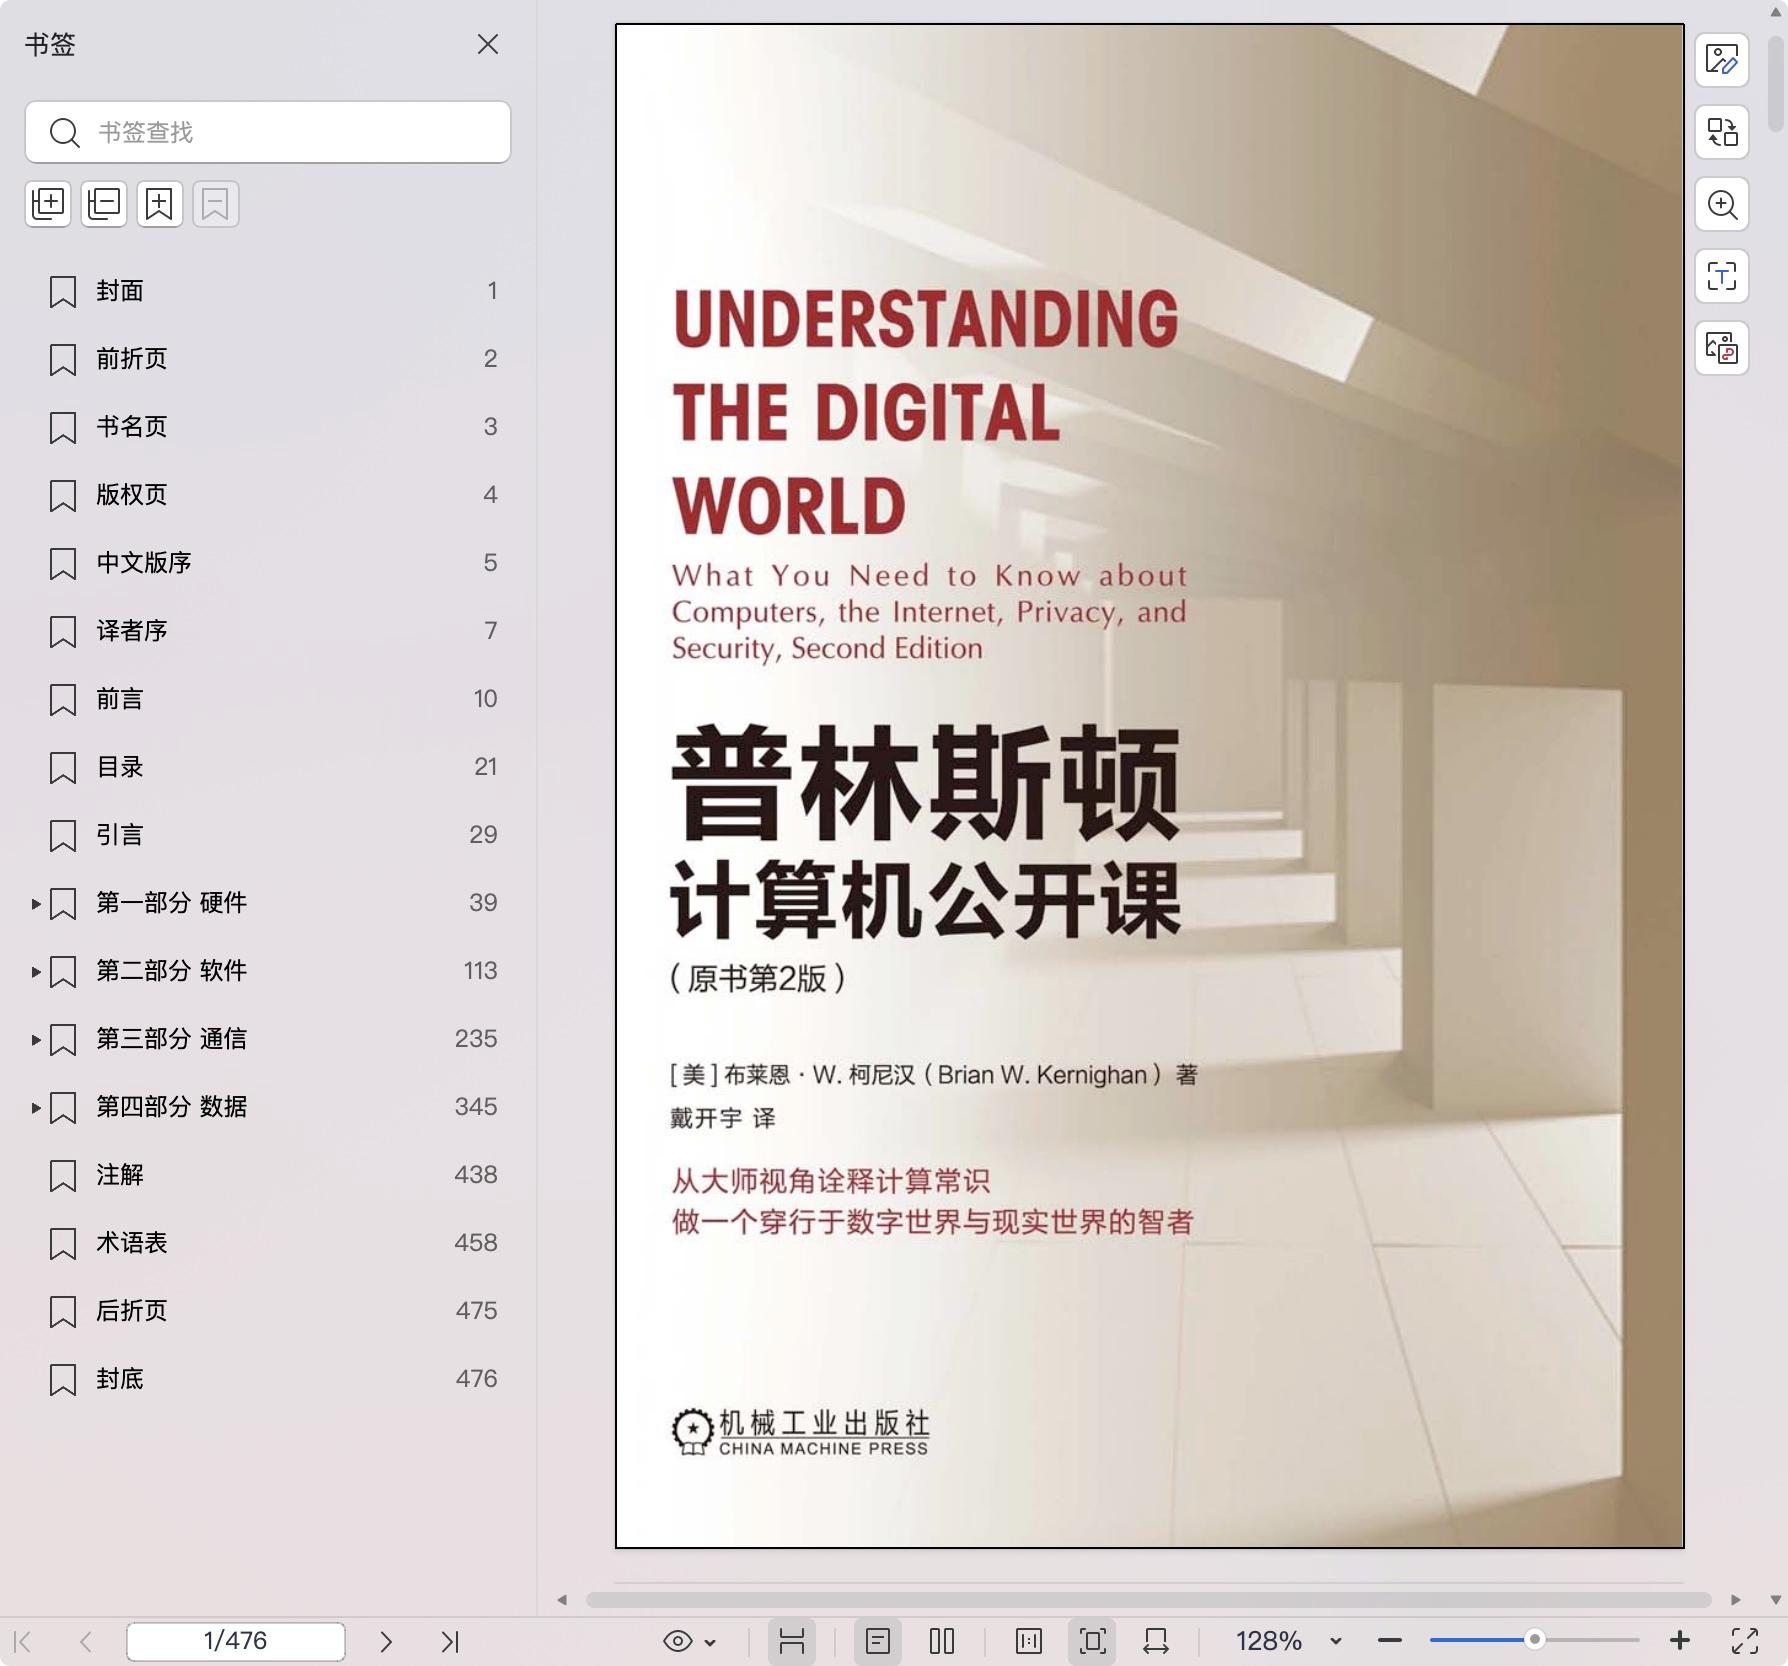Viewport: 1788px width, 1666px height.
Task: Set actual size 1:1 icon
Action: [x=1029, y=1641]
